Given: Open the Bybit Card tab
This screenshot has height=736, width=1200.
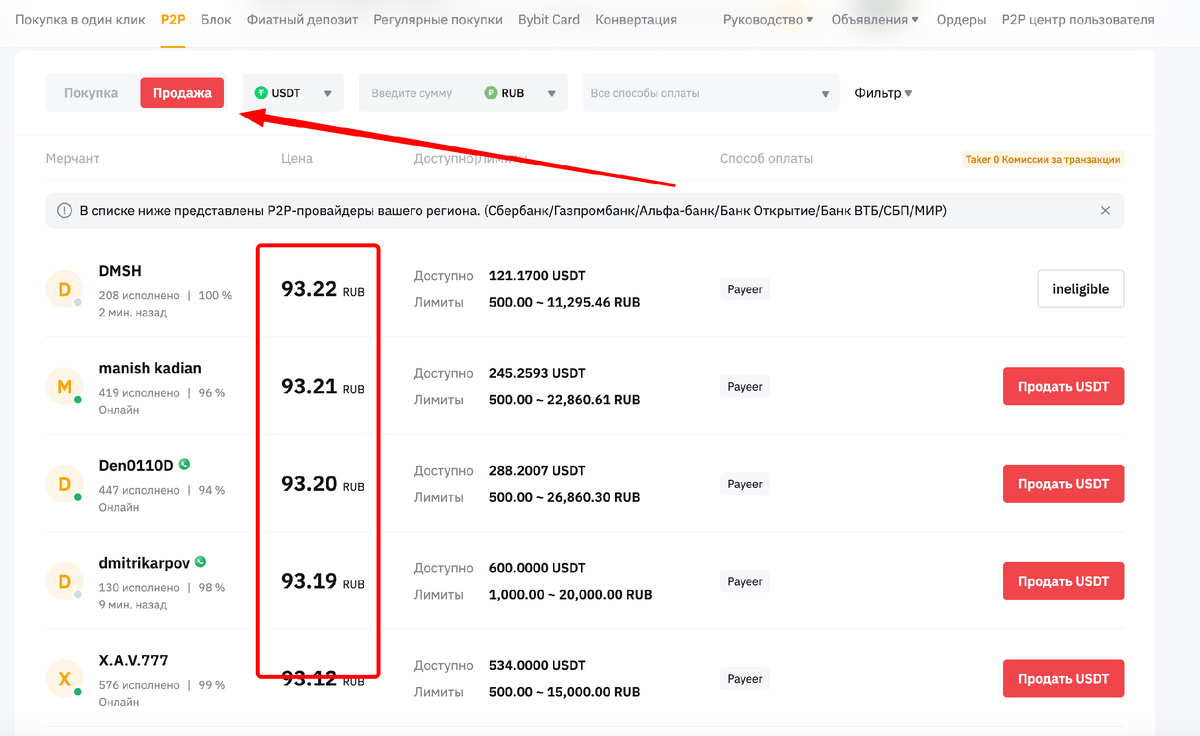Looking at the screenshot, I should (549, 19).
